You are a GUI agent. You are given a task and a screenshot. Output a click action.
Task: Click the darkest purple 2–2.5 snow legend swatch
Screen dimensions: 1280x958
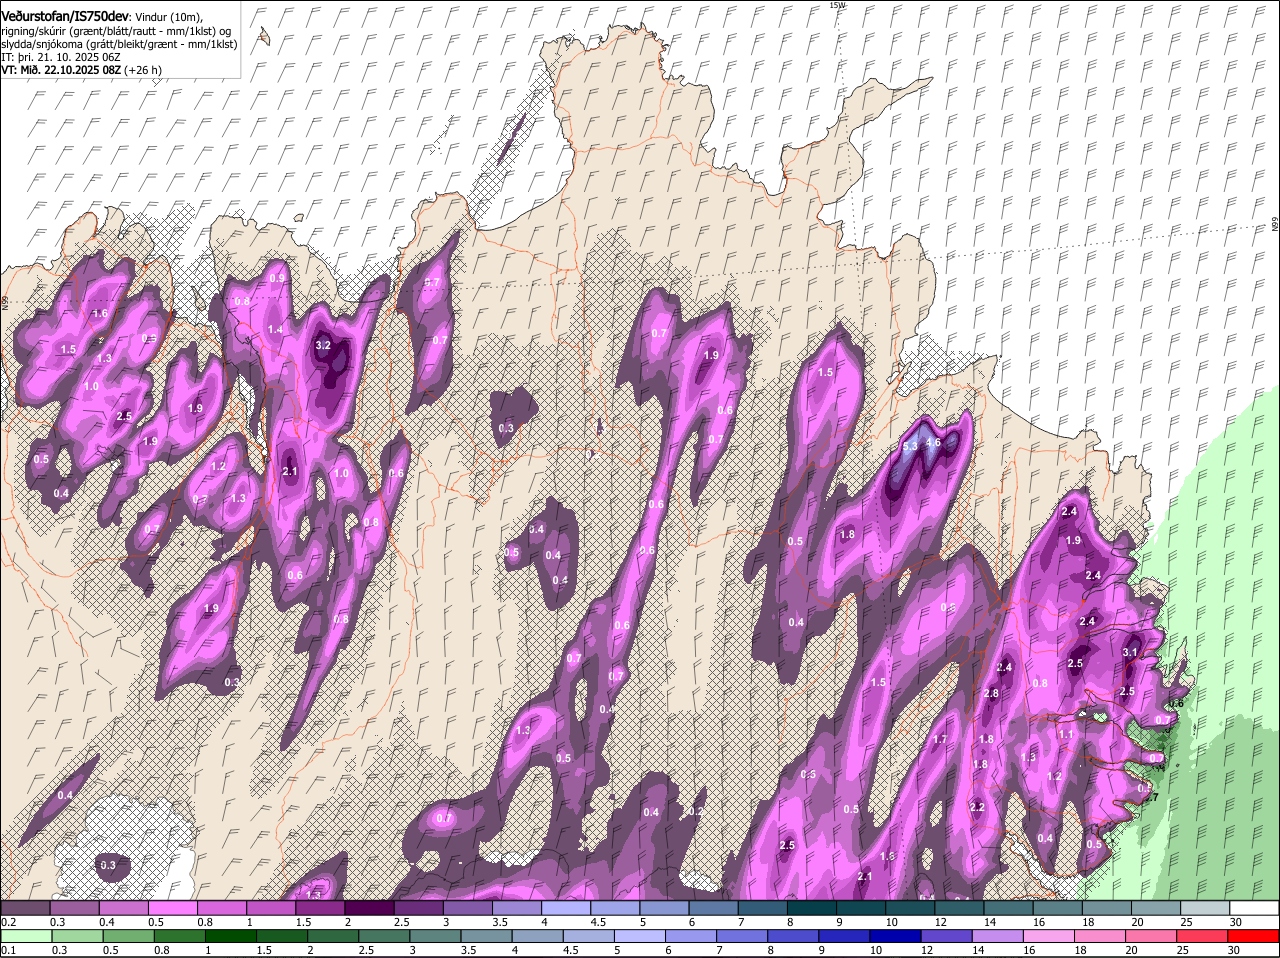pyautogui.click(x=368, y=908)
